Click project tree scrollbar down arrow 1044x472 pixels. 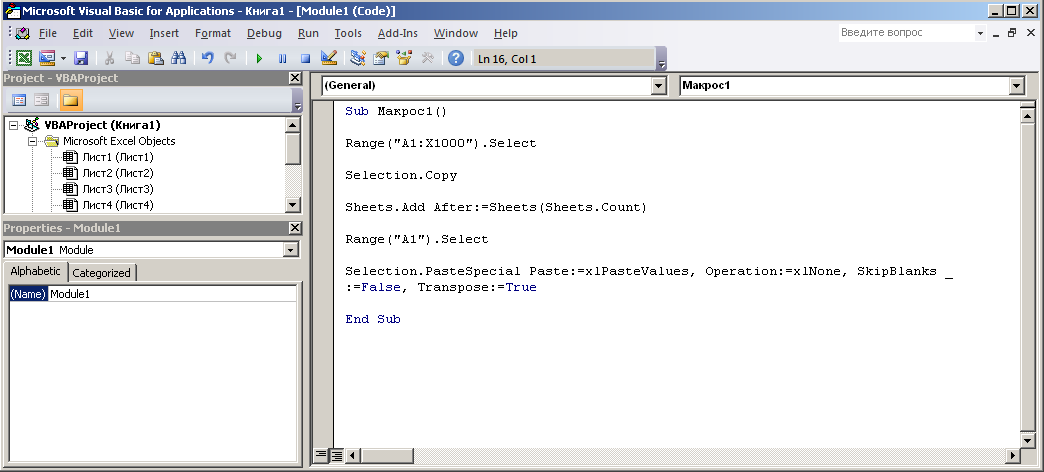coord(292,205)
